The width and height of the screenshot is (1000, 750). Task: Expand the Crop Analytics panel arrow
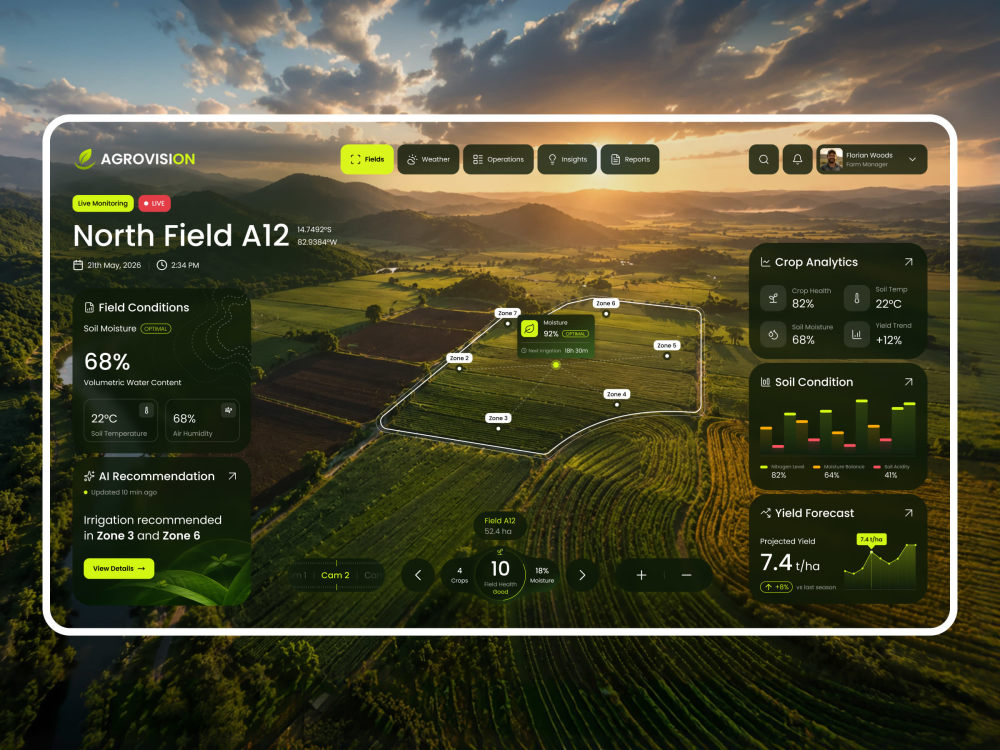click(909, 261)
